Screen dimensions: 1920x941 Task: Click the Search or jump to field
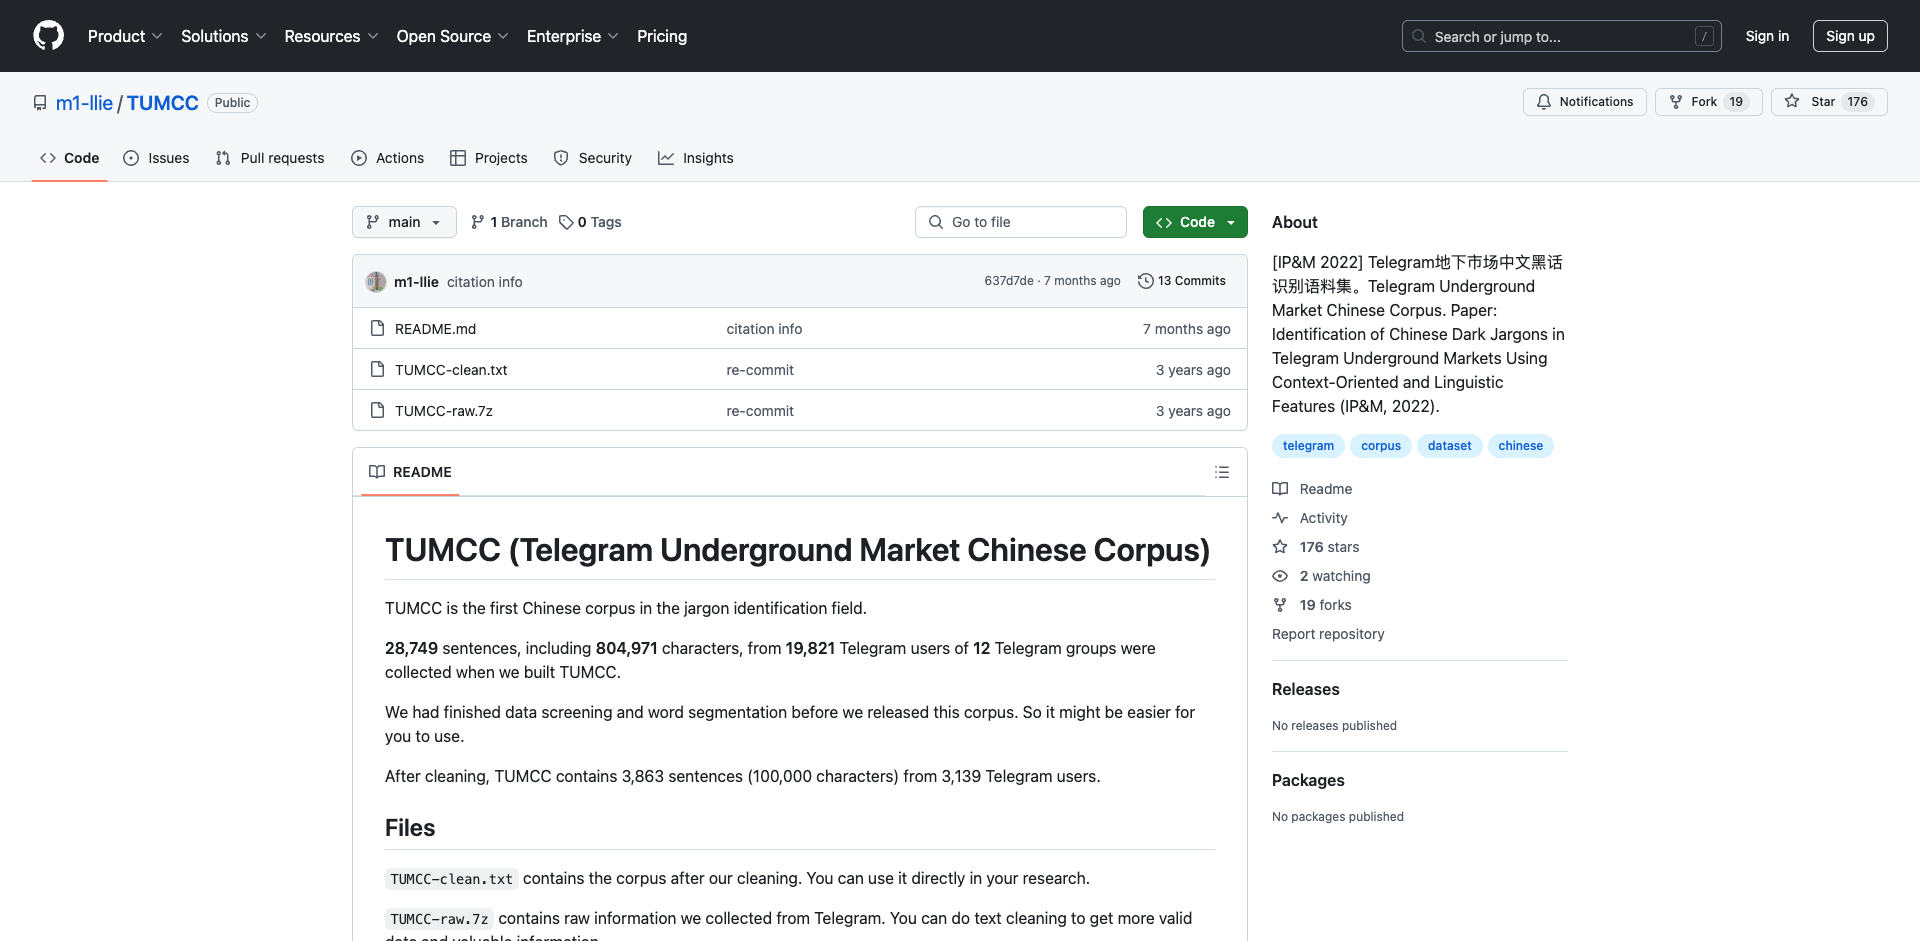click(x=1562, y=36)
